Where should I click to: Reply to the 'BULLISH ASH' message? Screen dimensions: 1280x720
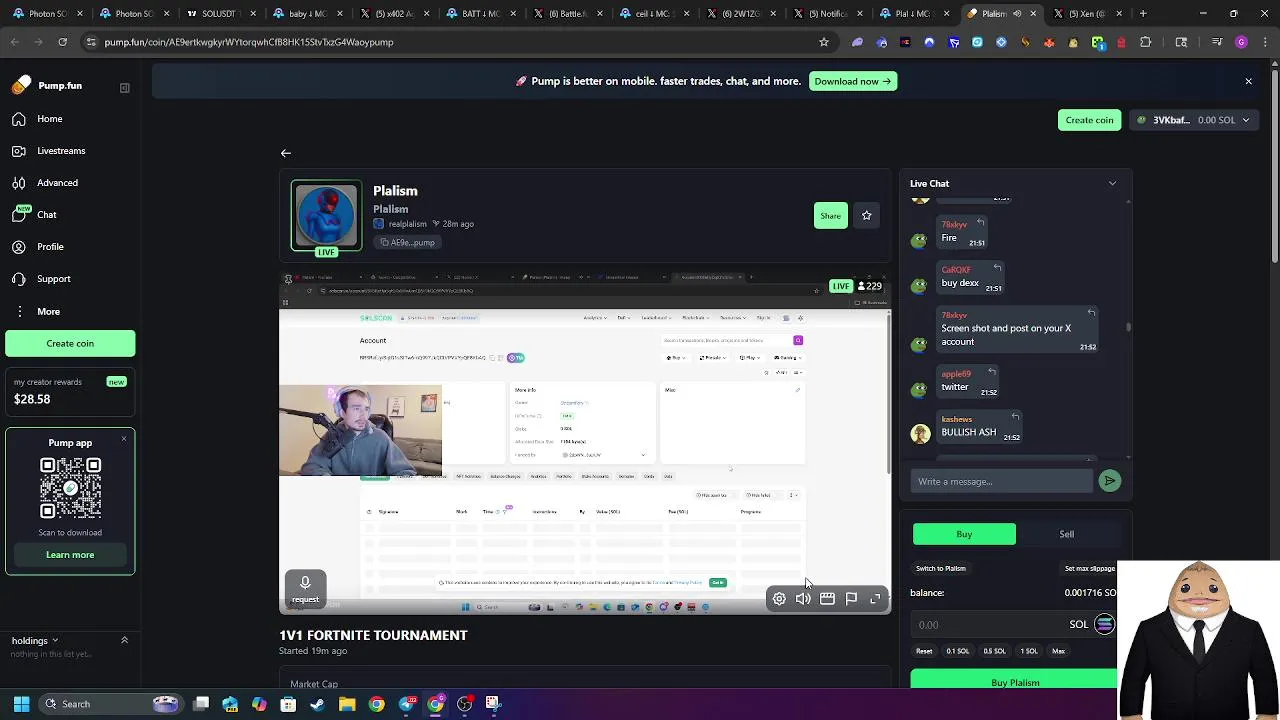(1015, 417)
